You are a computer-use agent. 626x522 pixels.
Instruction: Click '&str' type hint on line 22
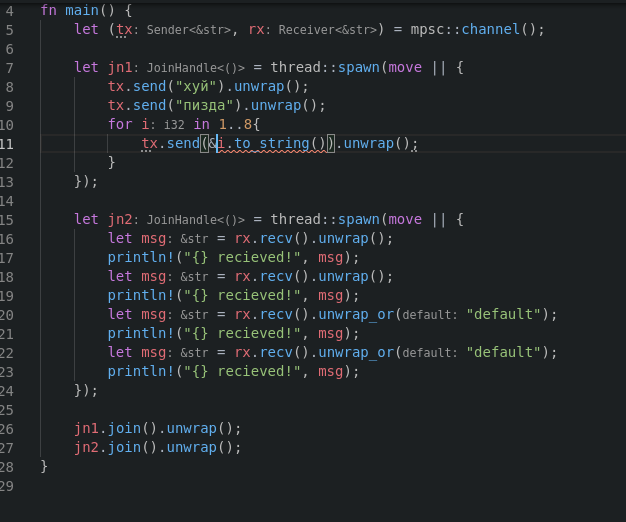point(194,353)
